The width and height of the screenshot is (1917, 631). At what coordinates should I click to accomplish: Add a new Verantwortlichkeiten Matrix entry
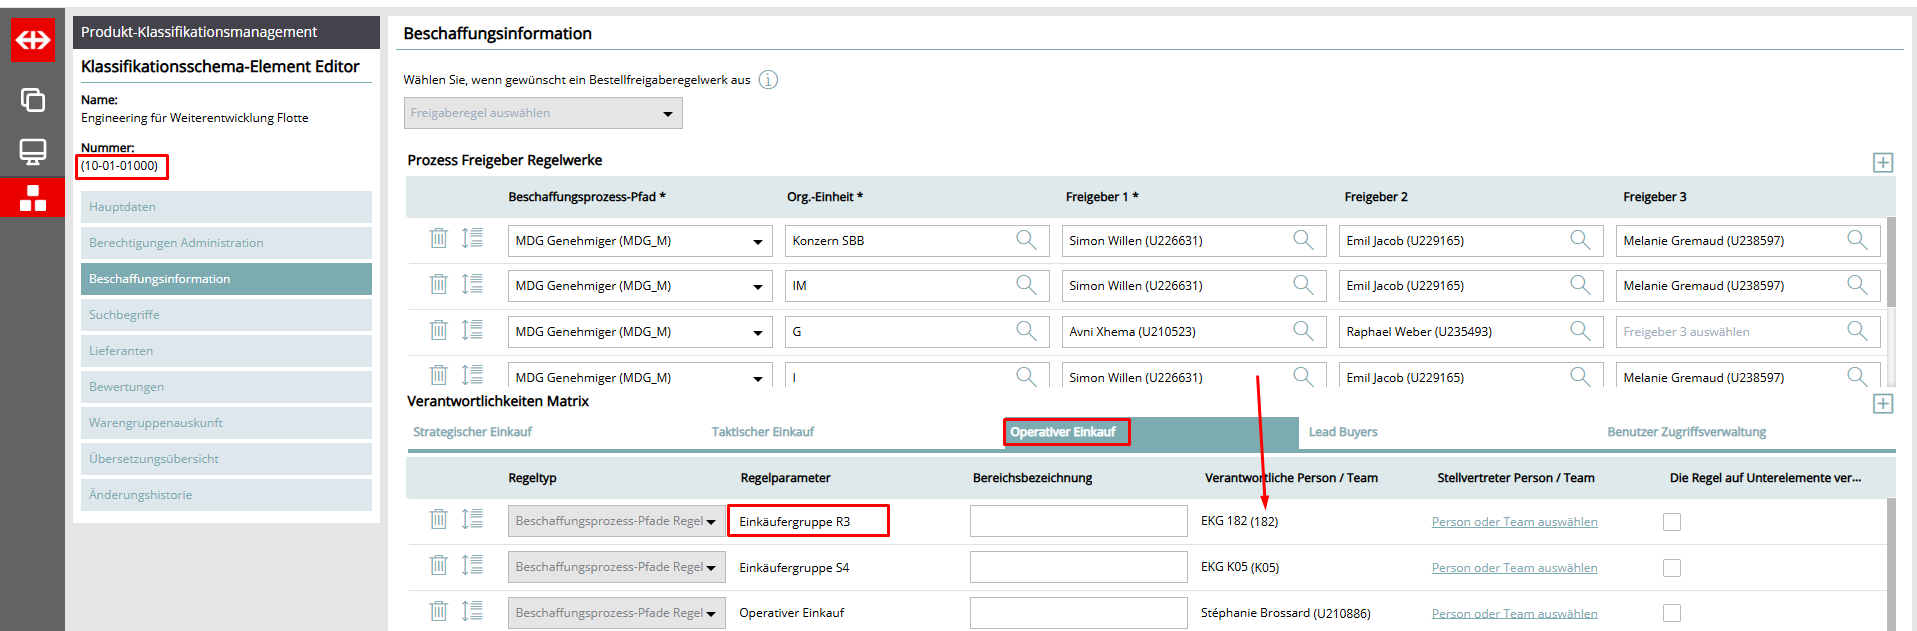click(x=1882, y=403)
